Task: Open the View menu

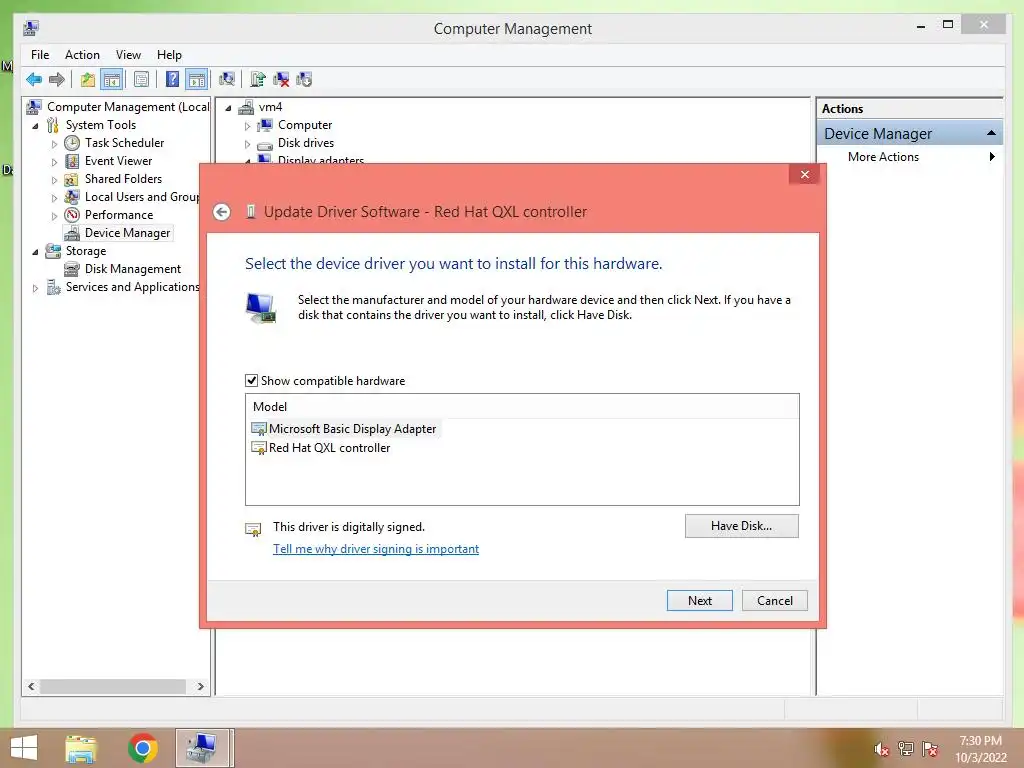Action: pos(128,55)
